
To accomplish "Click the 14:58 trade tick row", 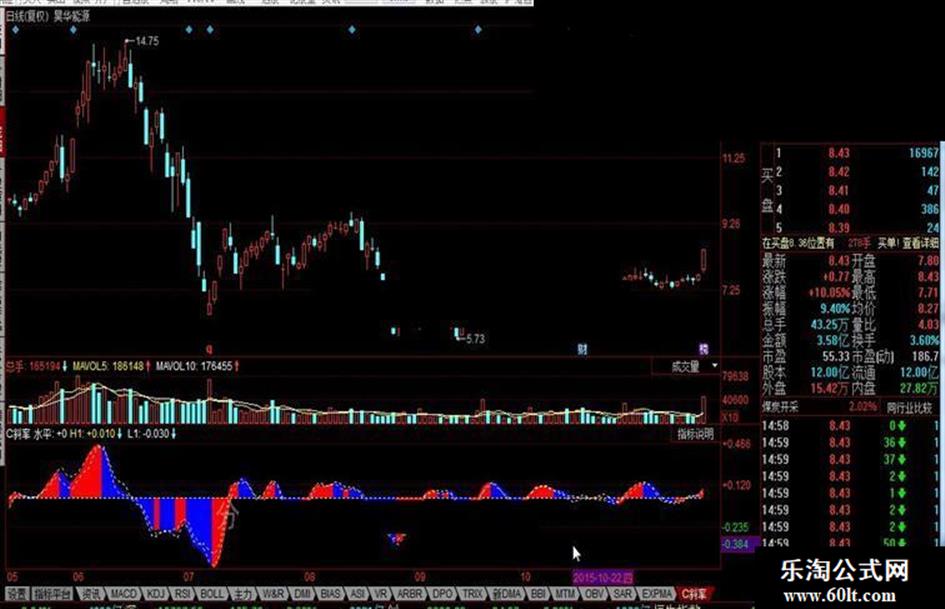I will point(850,426).
